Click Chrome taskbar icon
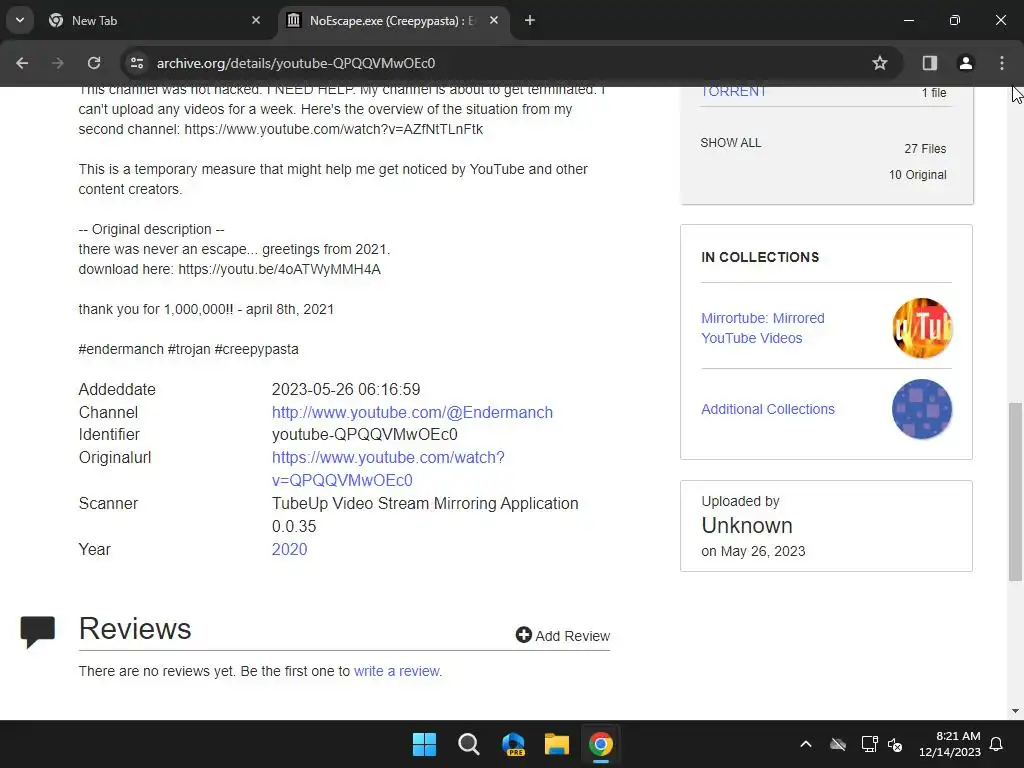1024x768 pixels. tap(601, 744)
